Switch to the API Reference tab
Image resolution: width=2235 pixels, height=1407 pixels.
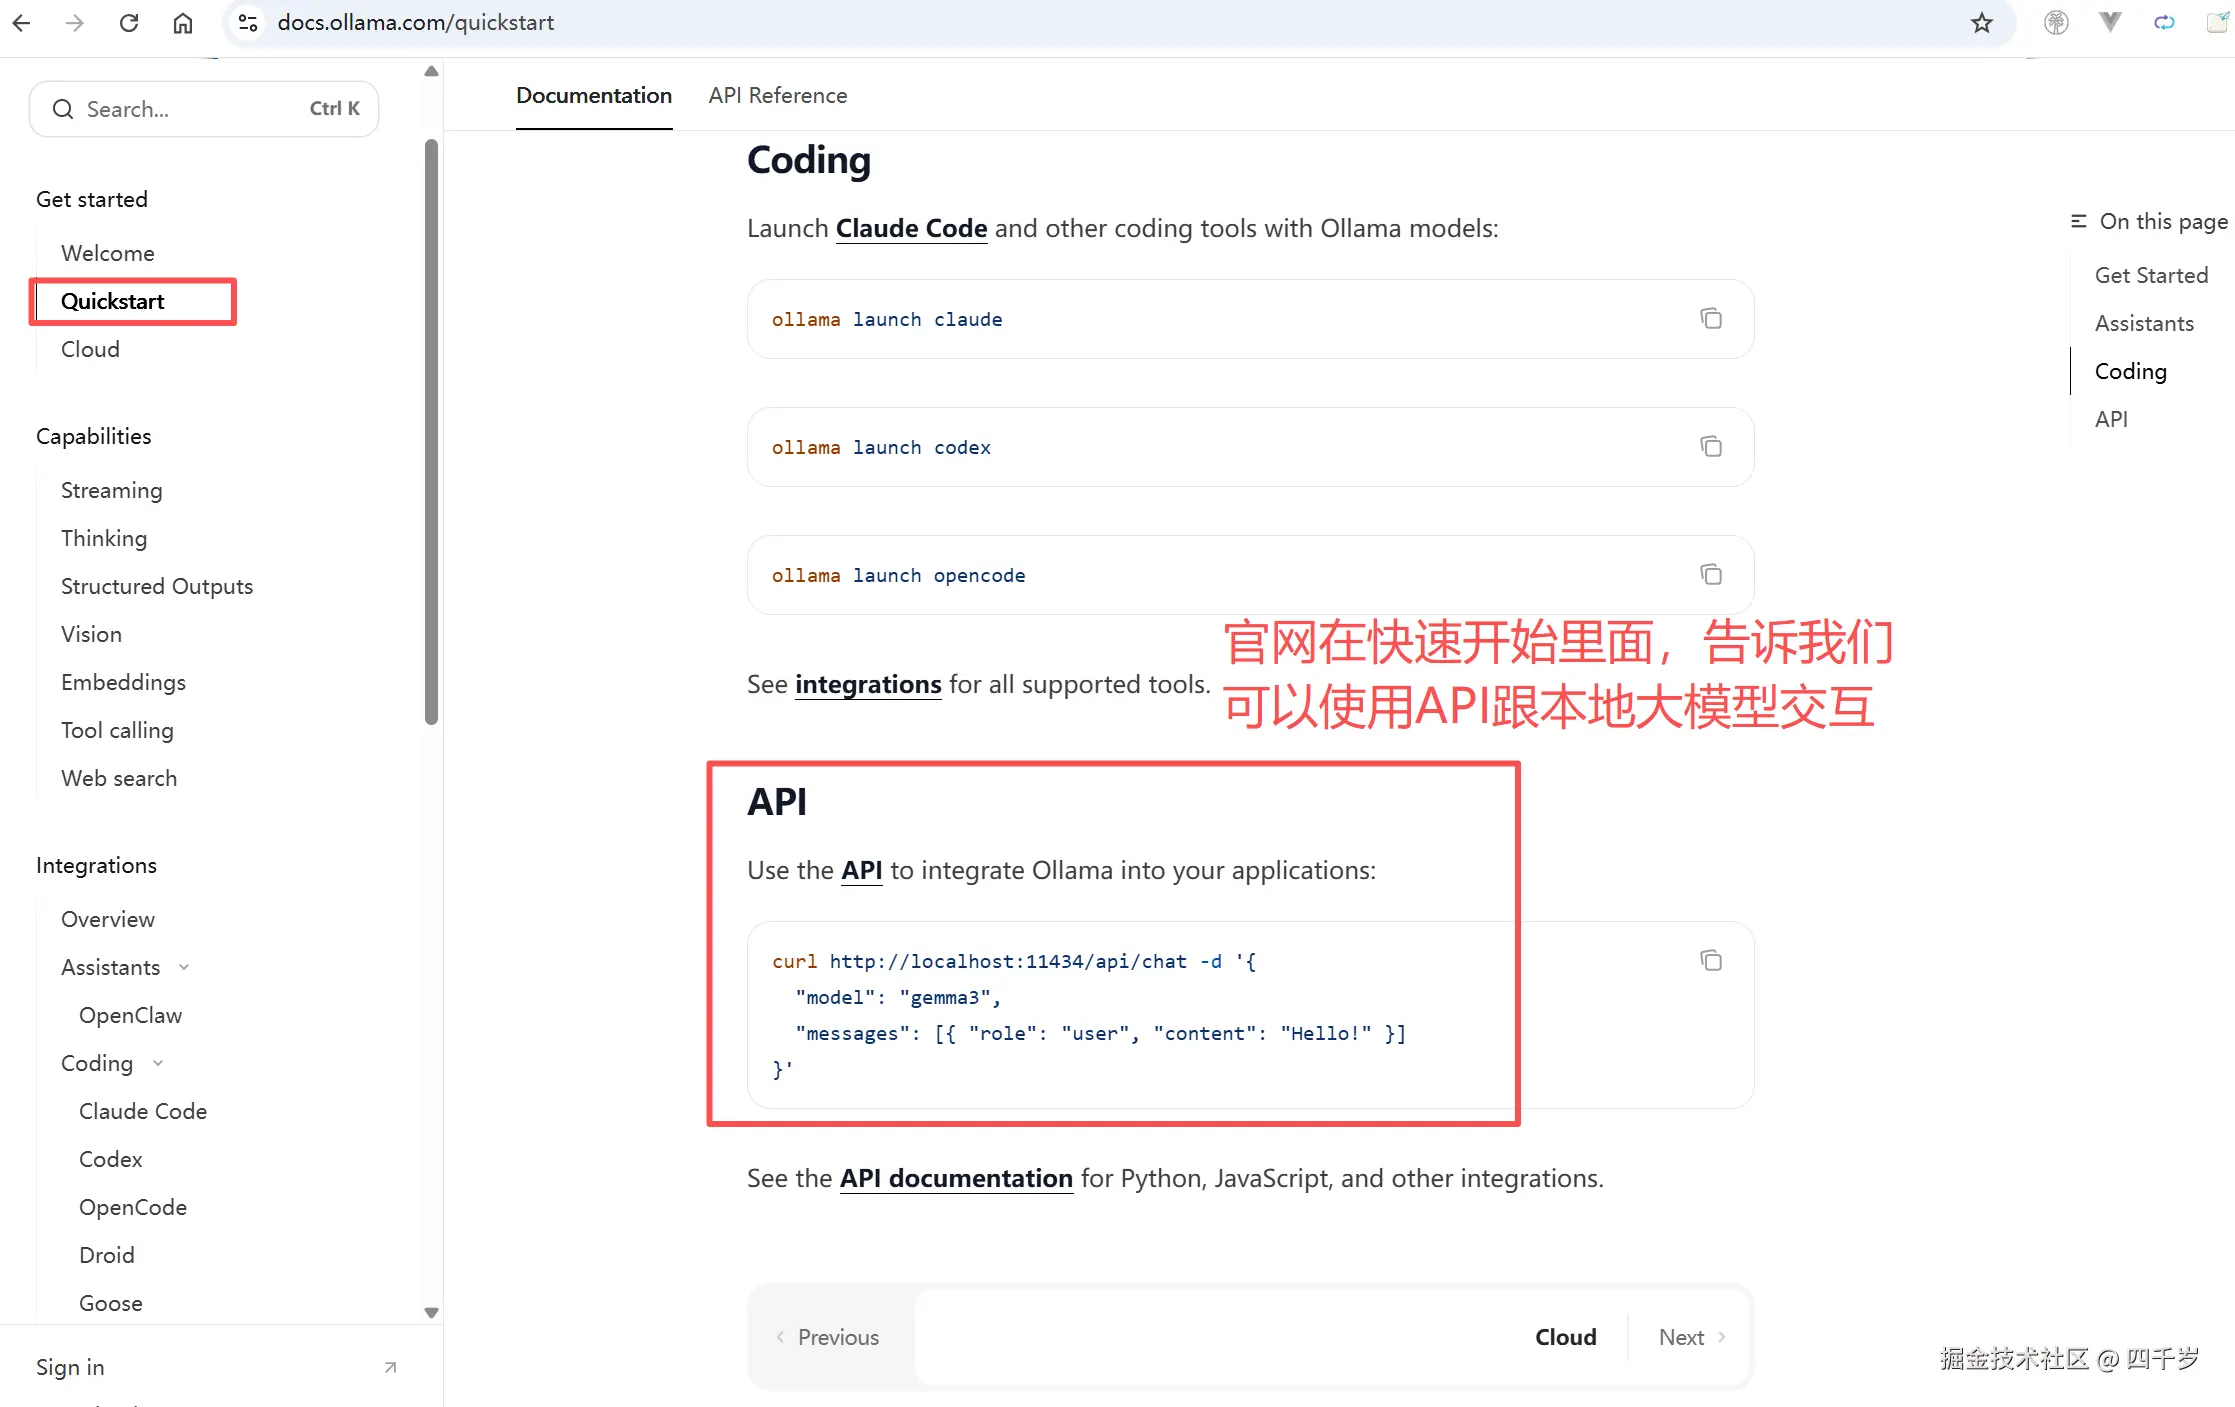[777, 95]
